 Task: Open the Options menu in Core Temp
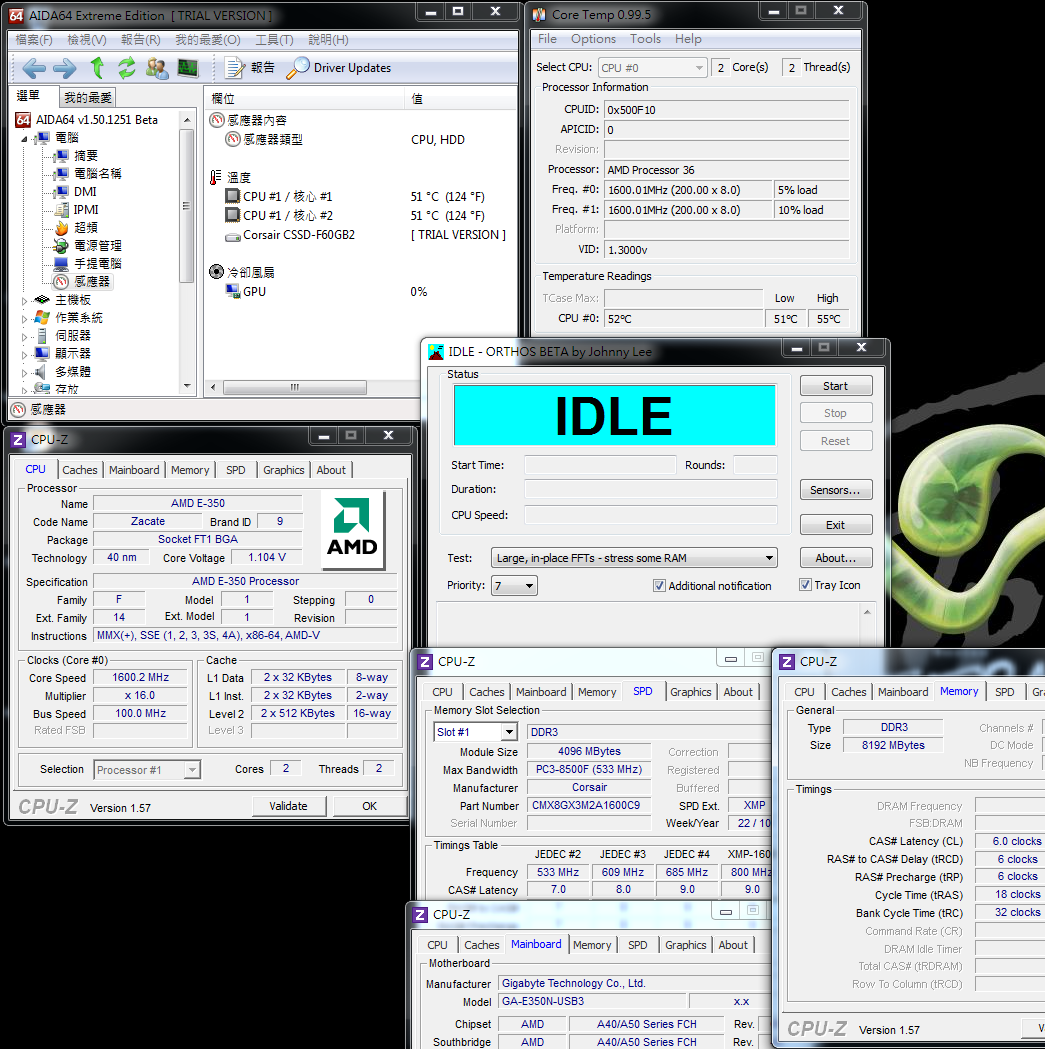pos(593,39)
